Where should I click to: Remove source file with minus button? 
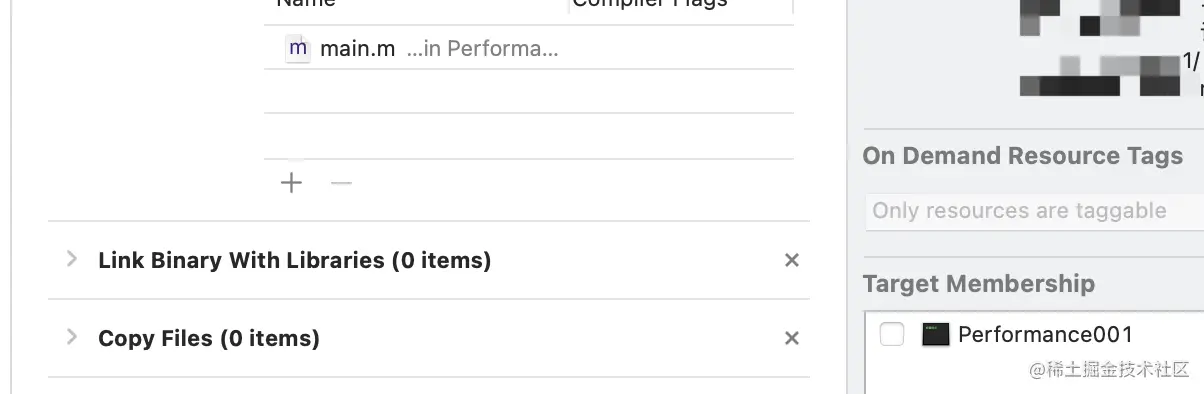tap(342, 183)
